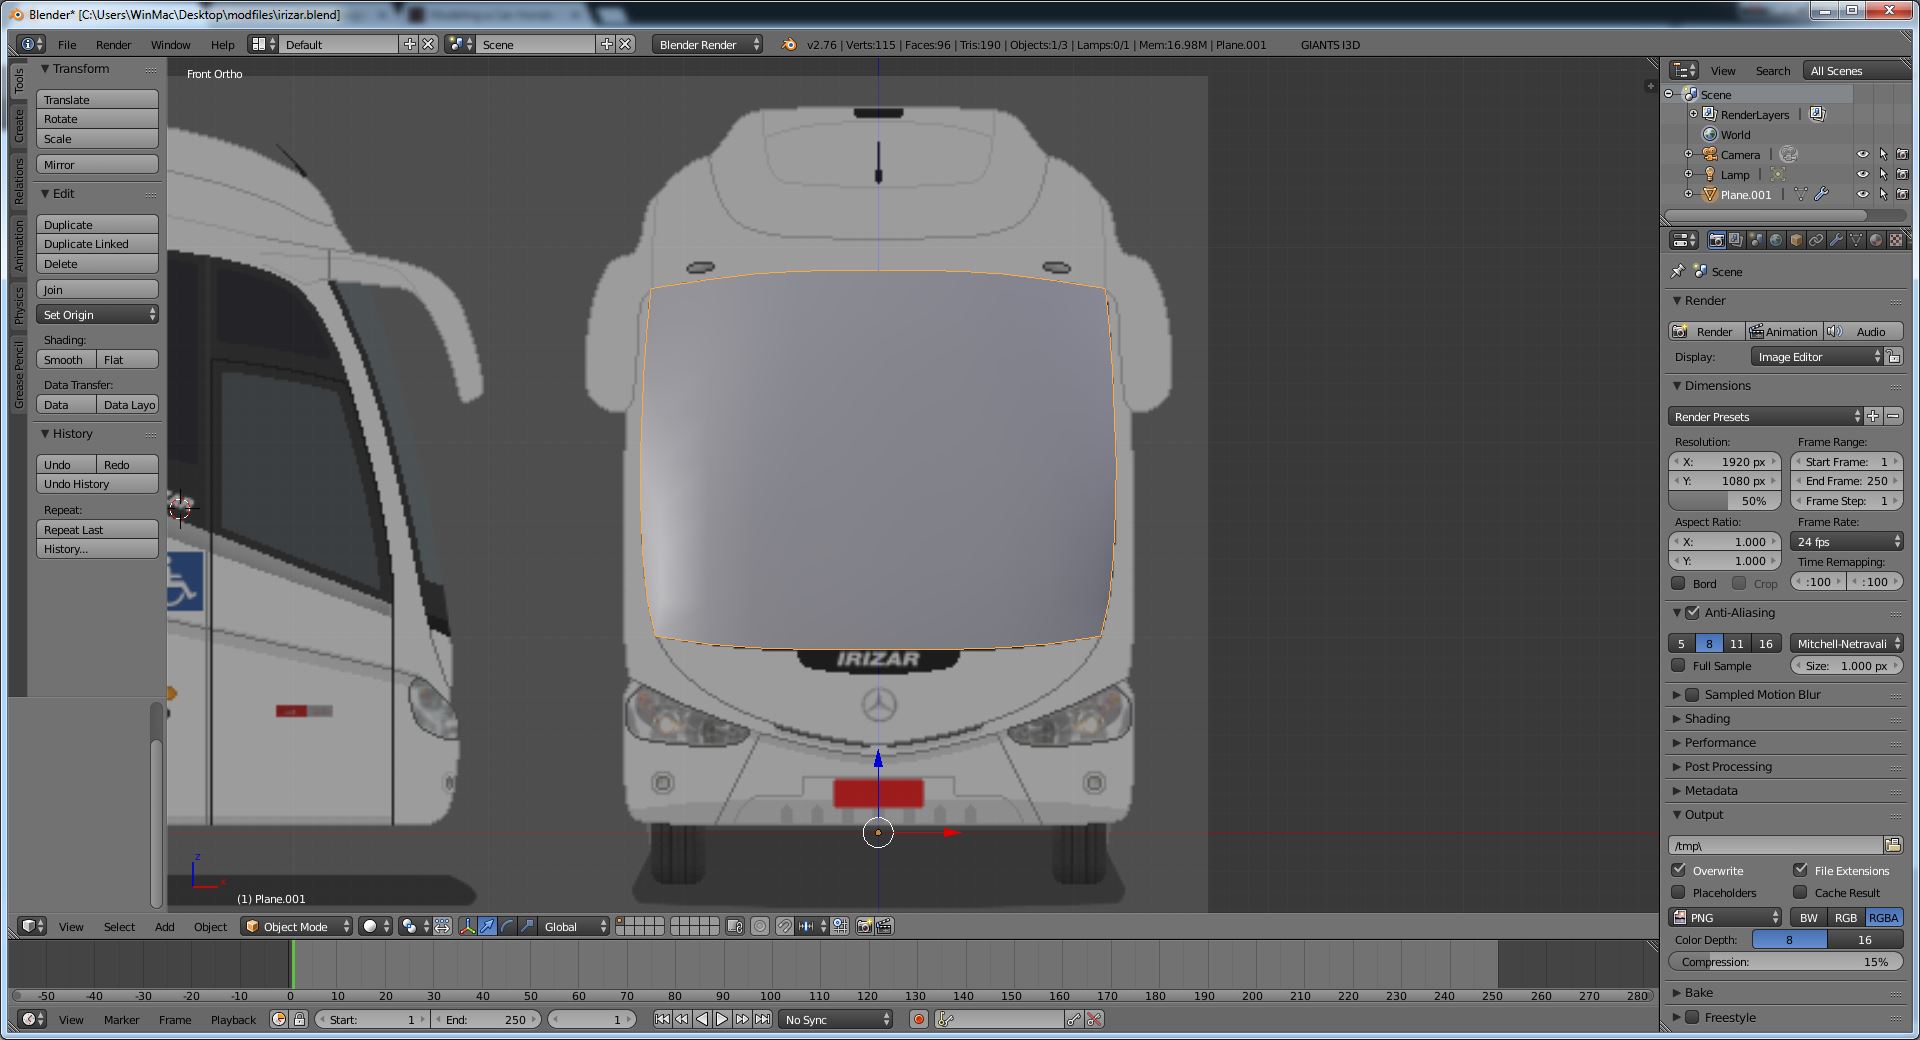Click the Lamp data icon in outliner

click(x=1778, y=174)
